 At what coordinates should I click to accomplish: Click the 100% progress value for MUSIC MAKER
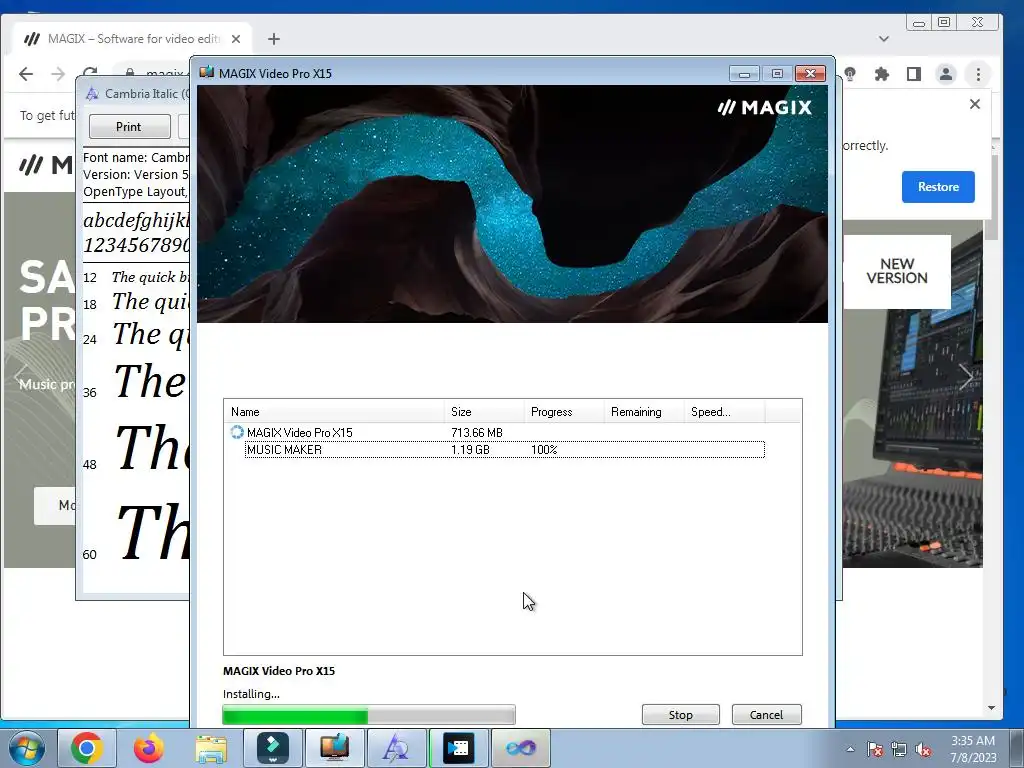point(544,449)
